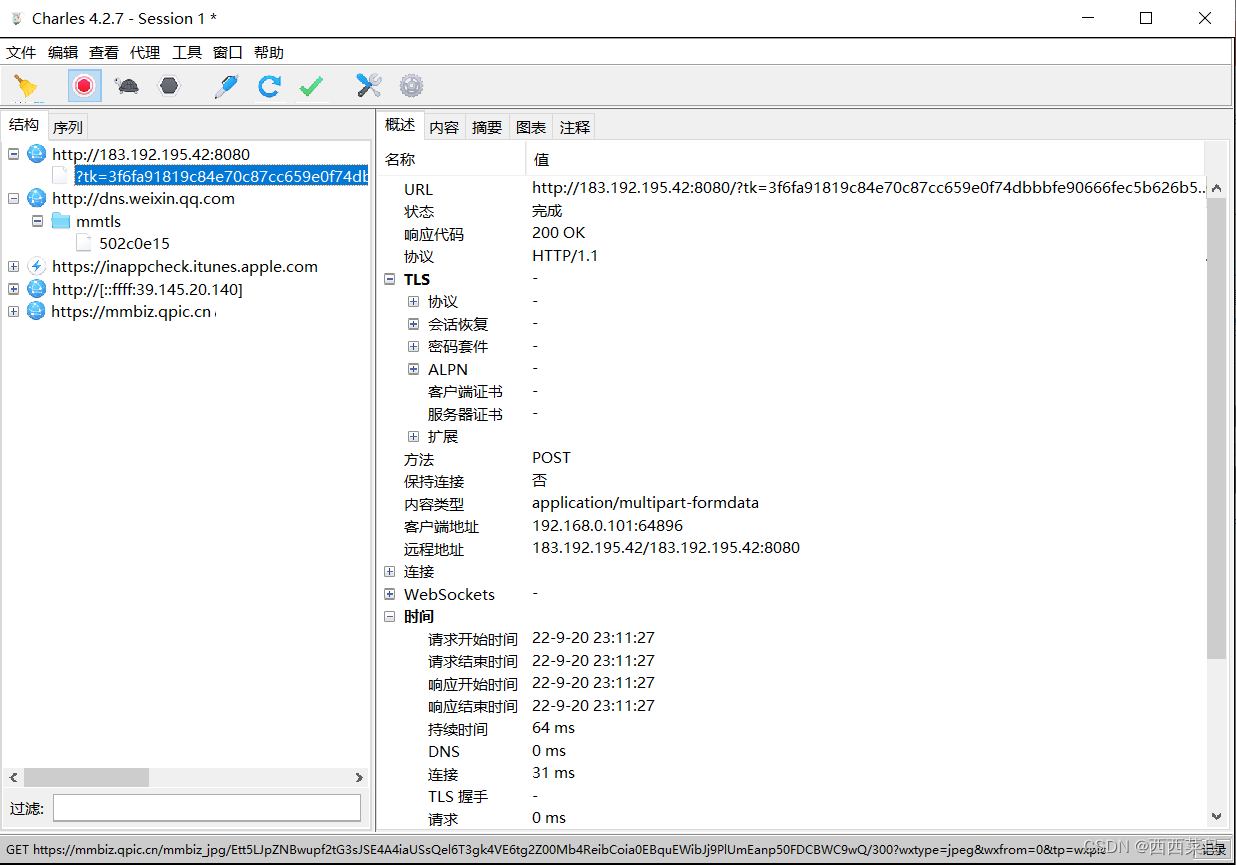Select the 502c0e15 tree entry
The image size is (1236, 865).
[134, 242]
